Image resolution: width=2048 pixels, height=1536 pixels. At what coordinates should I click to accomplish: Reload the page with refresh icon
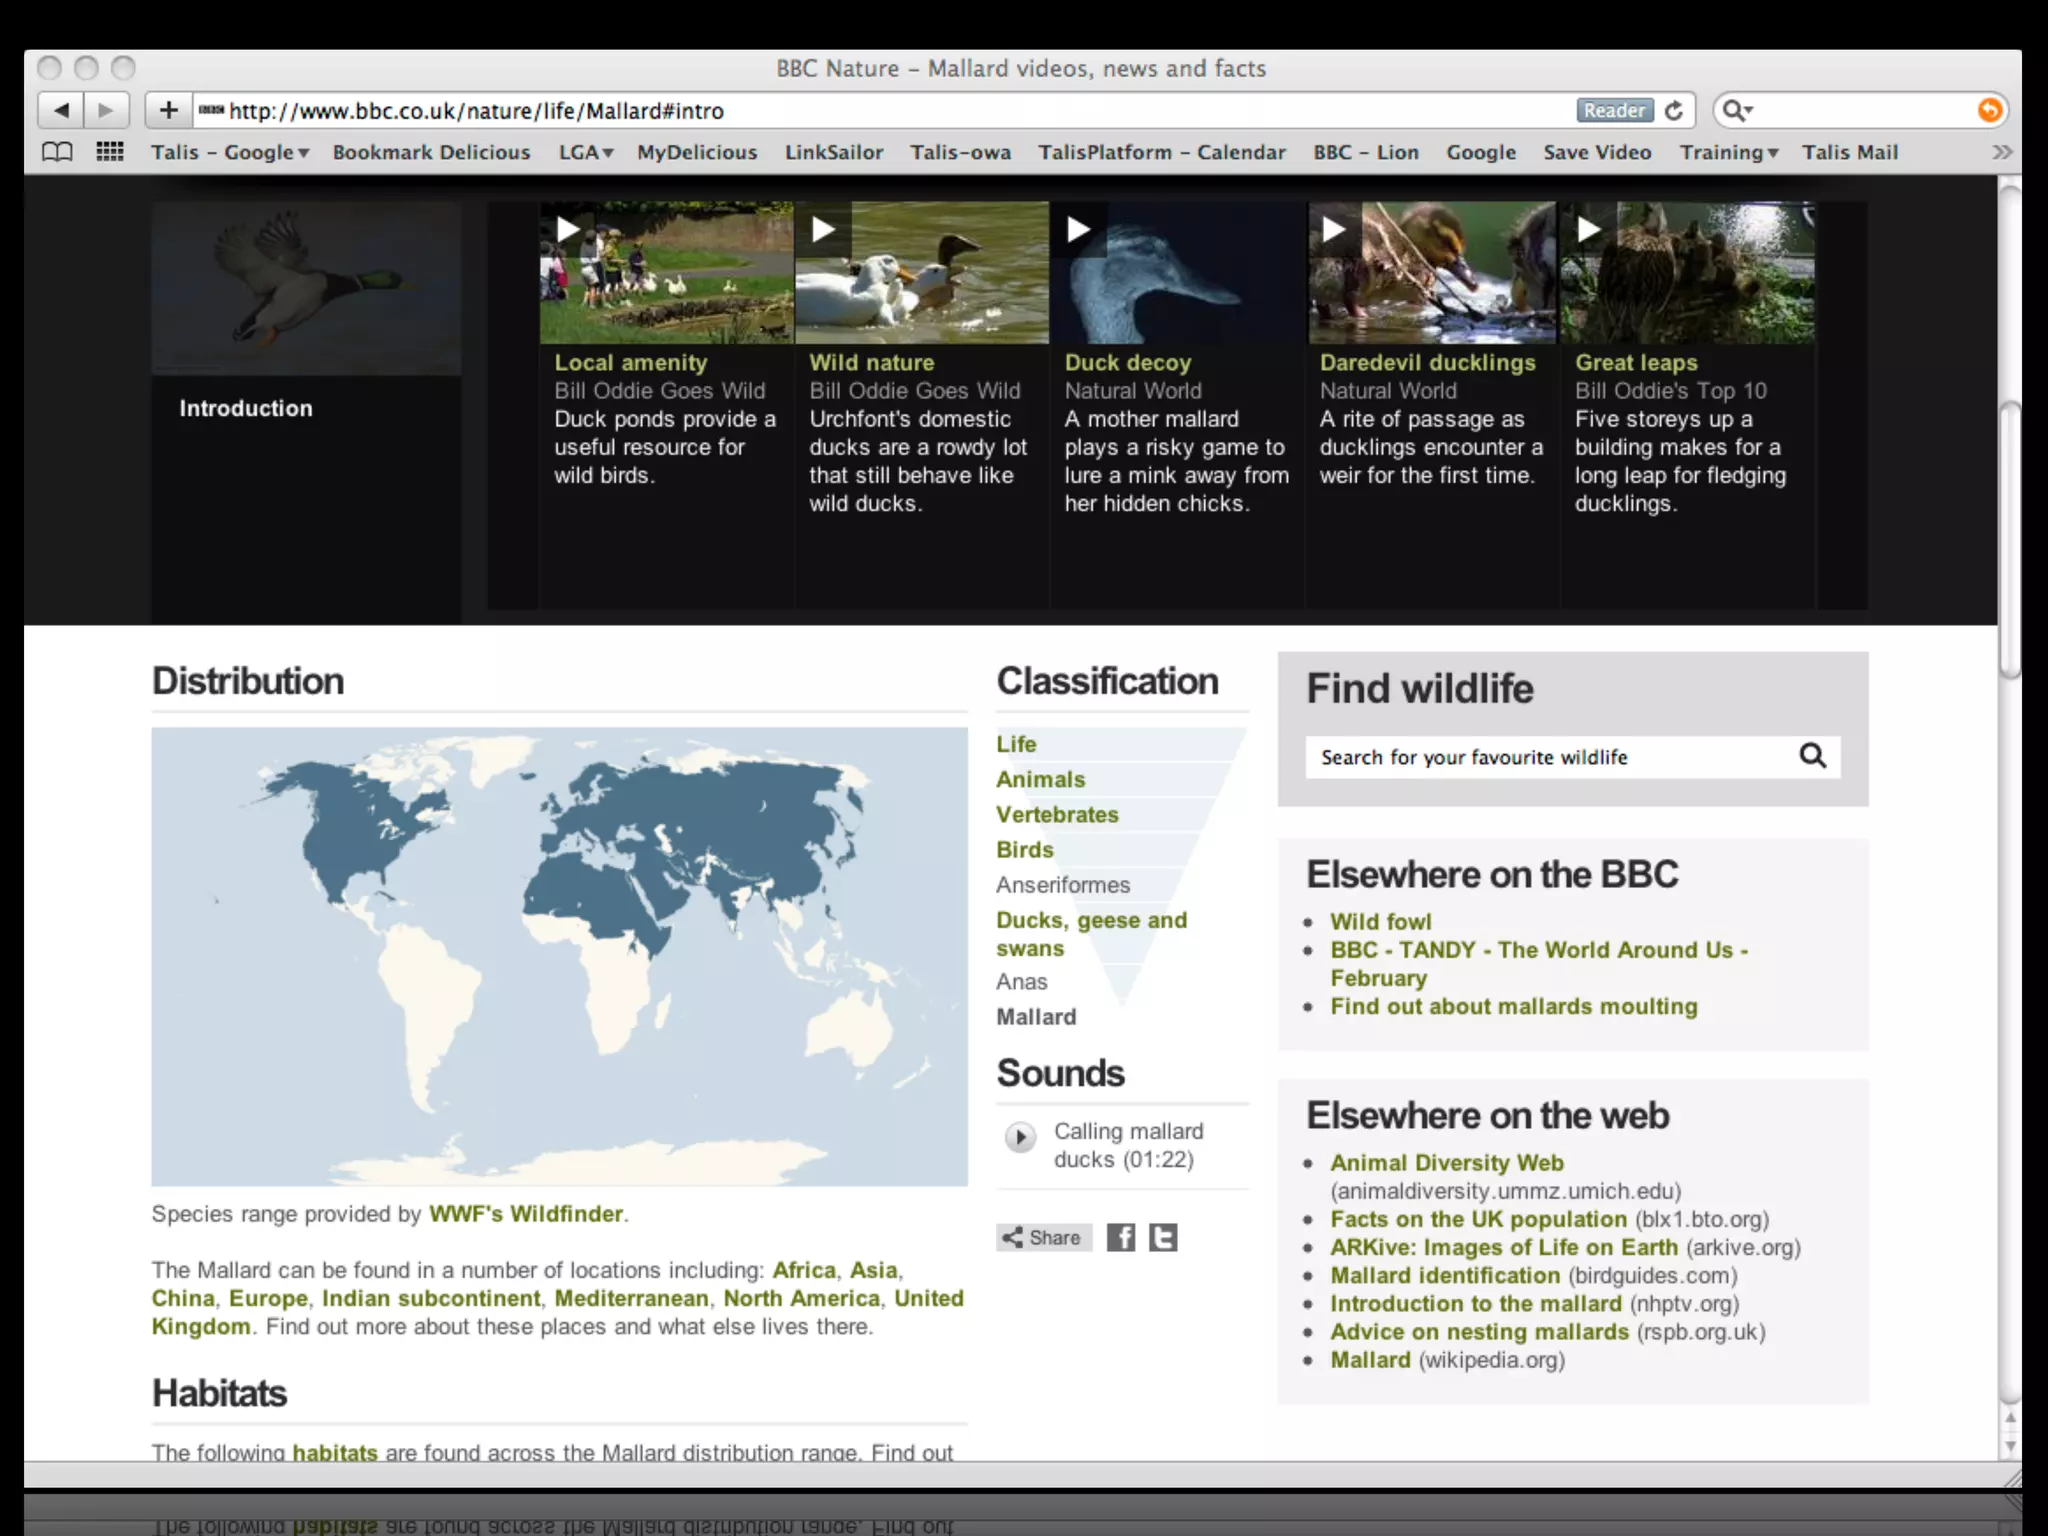coord(1674,110)
